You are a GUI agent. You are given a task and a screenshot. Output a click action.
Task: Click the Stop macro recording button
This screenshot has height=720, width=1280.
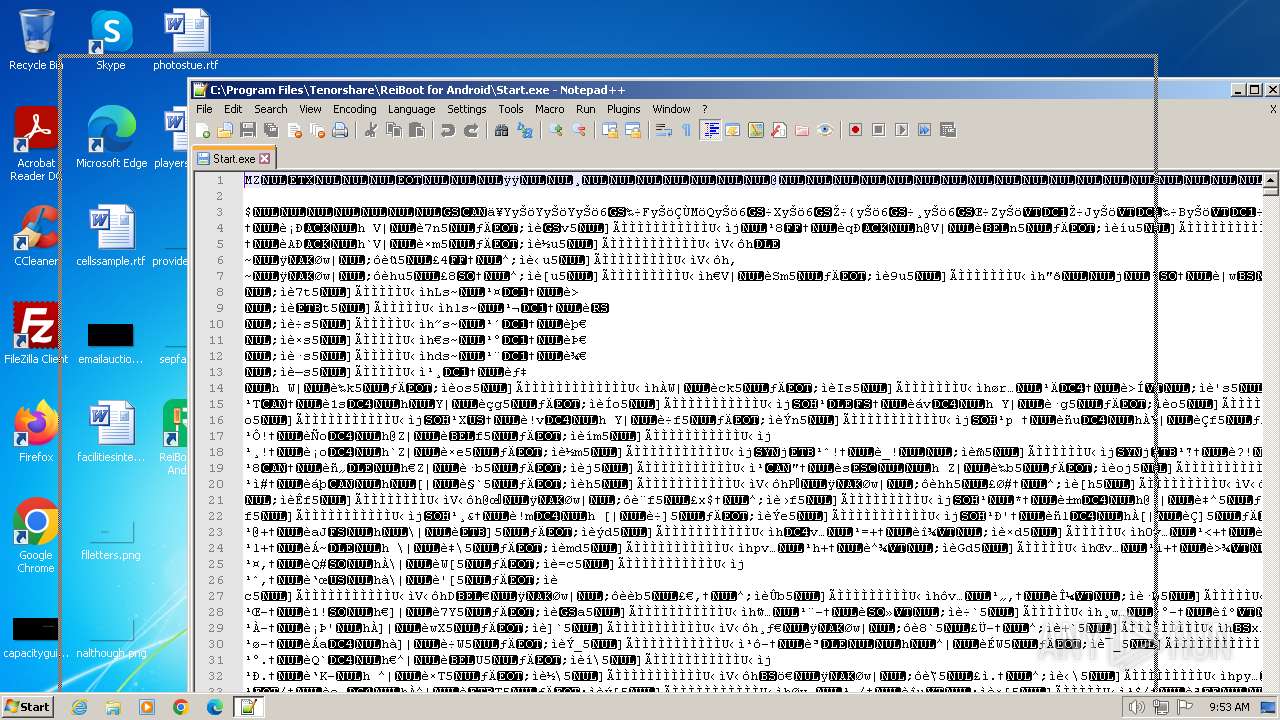[x=878, y=130]
